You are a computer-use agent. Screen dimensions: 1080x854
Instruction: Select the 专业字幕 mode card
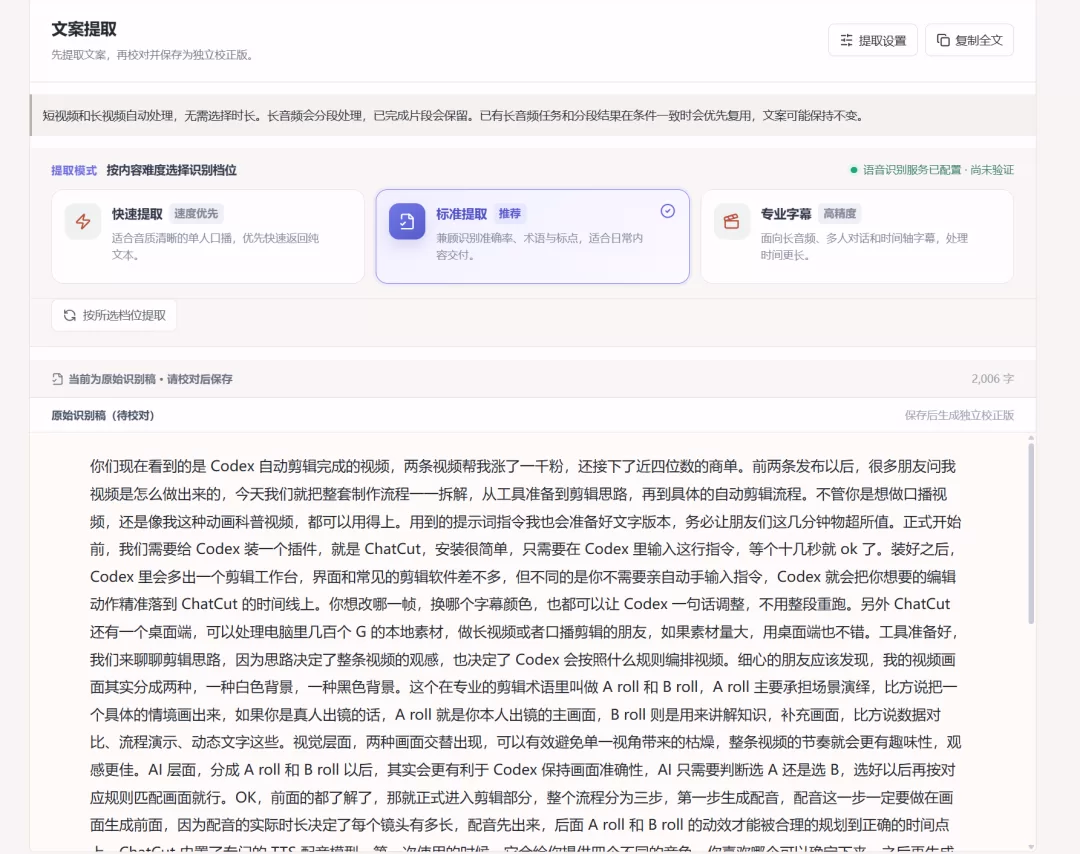coord(857,236)
